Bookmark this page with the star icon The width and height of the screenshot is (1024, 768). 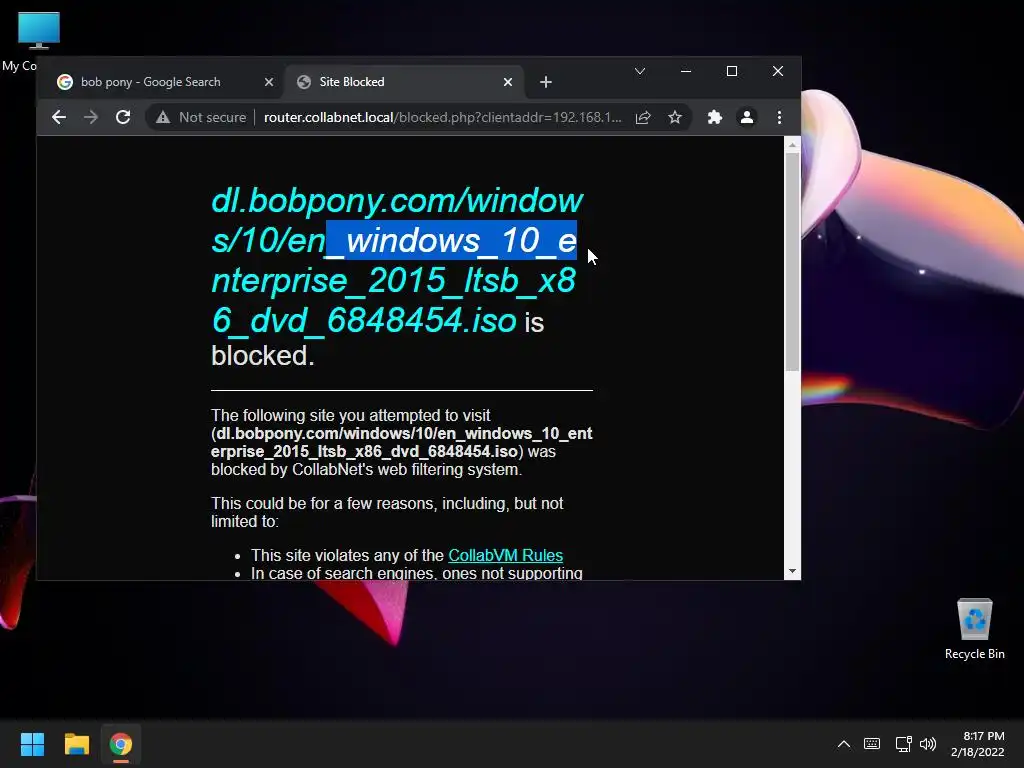pos(675,118)
